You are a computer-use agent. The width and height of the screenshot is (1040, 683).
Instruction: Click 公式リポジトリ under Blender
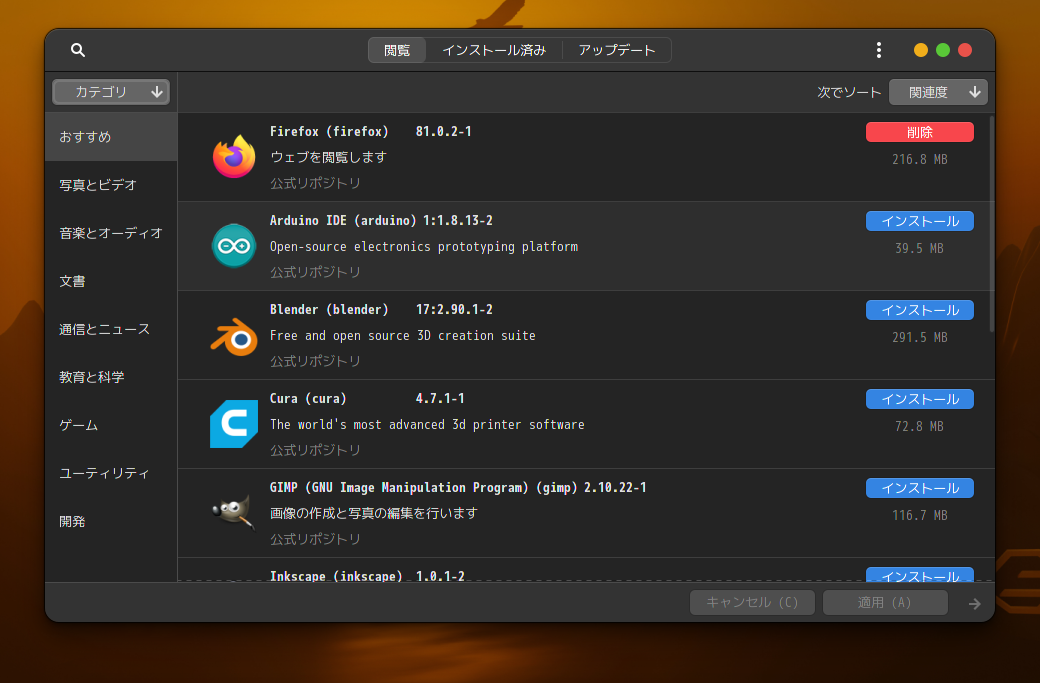coord(315,361)
